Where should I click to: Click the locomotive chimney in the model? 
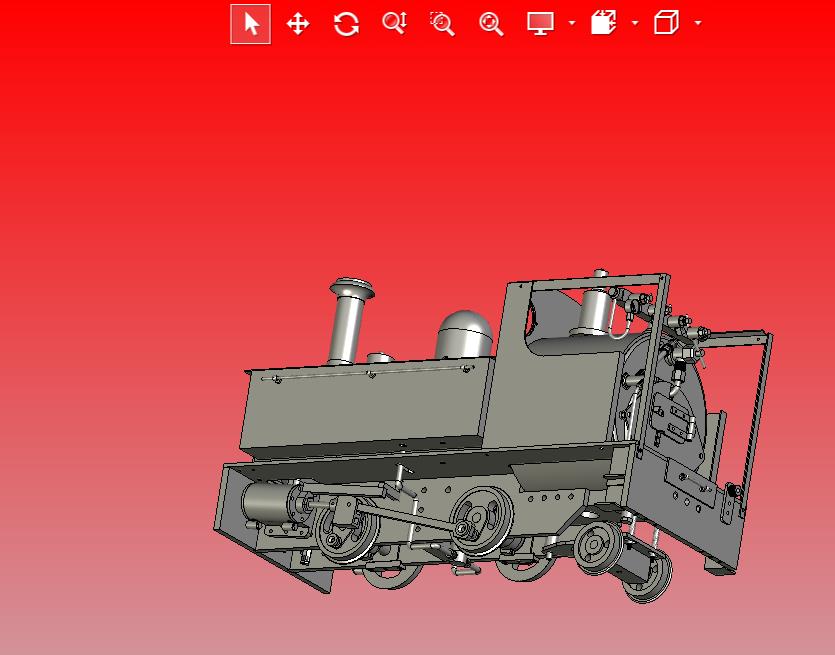pyautogui.click(x=349, y=321)
